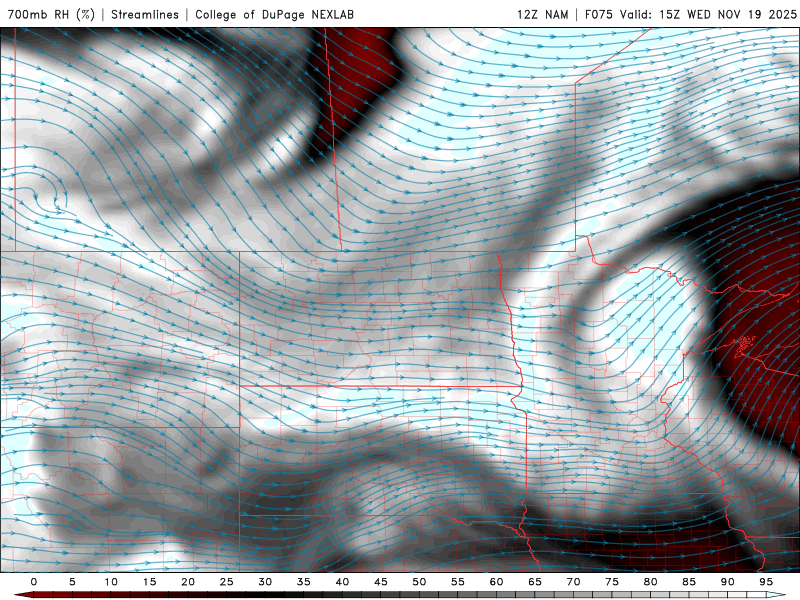The width and height of the screenshot is (800, 600).
Task: Click the "40" color scale label
Action: tap(342, 582)
